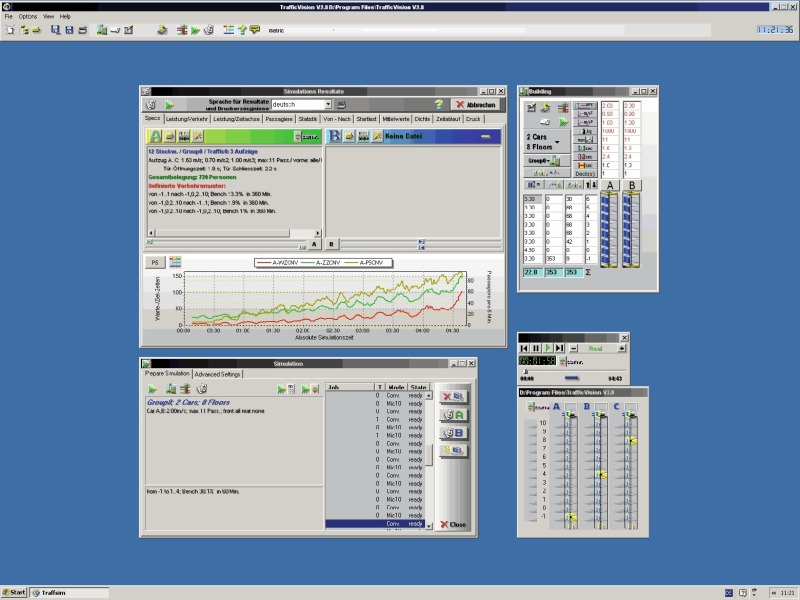Click the metric units label in toolbar
Image resolution: width=800 pixels, height=600 pixels.
click(276, 31)
